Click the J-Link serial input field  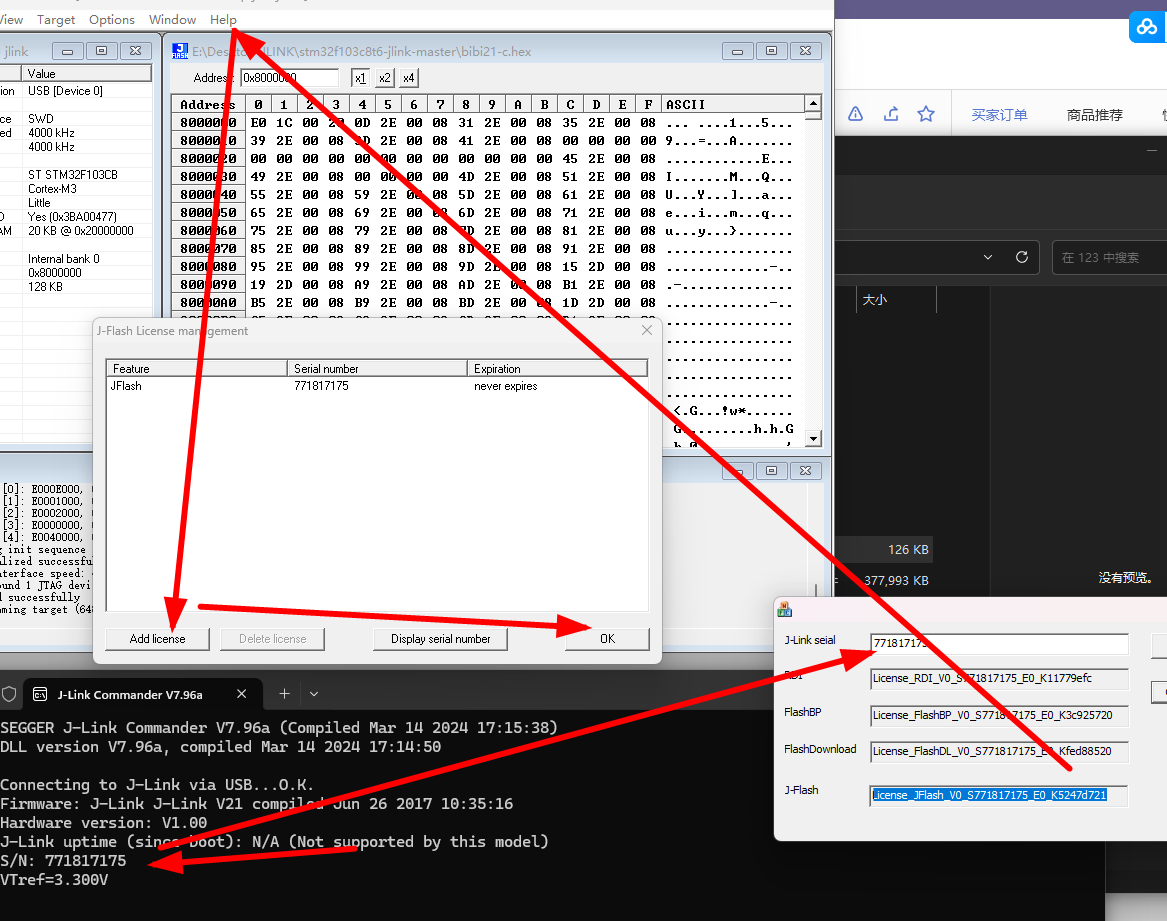998,643
